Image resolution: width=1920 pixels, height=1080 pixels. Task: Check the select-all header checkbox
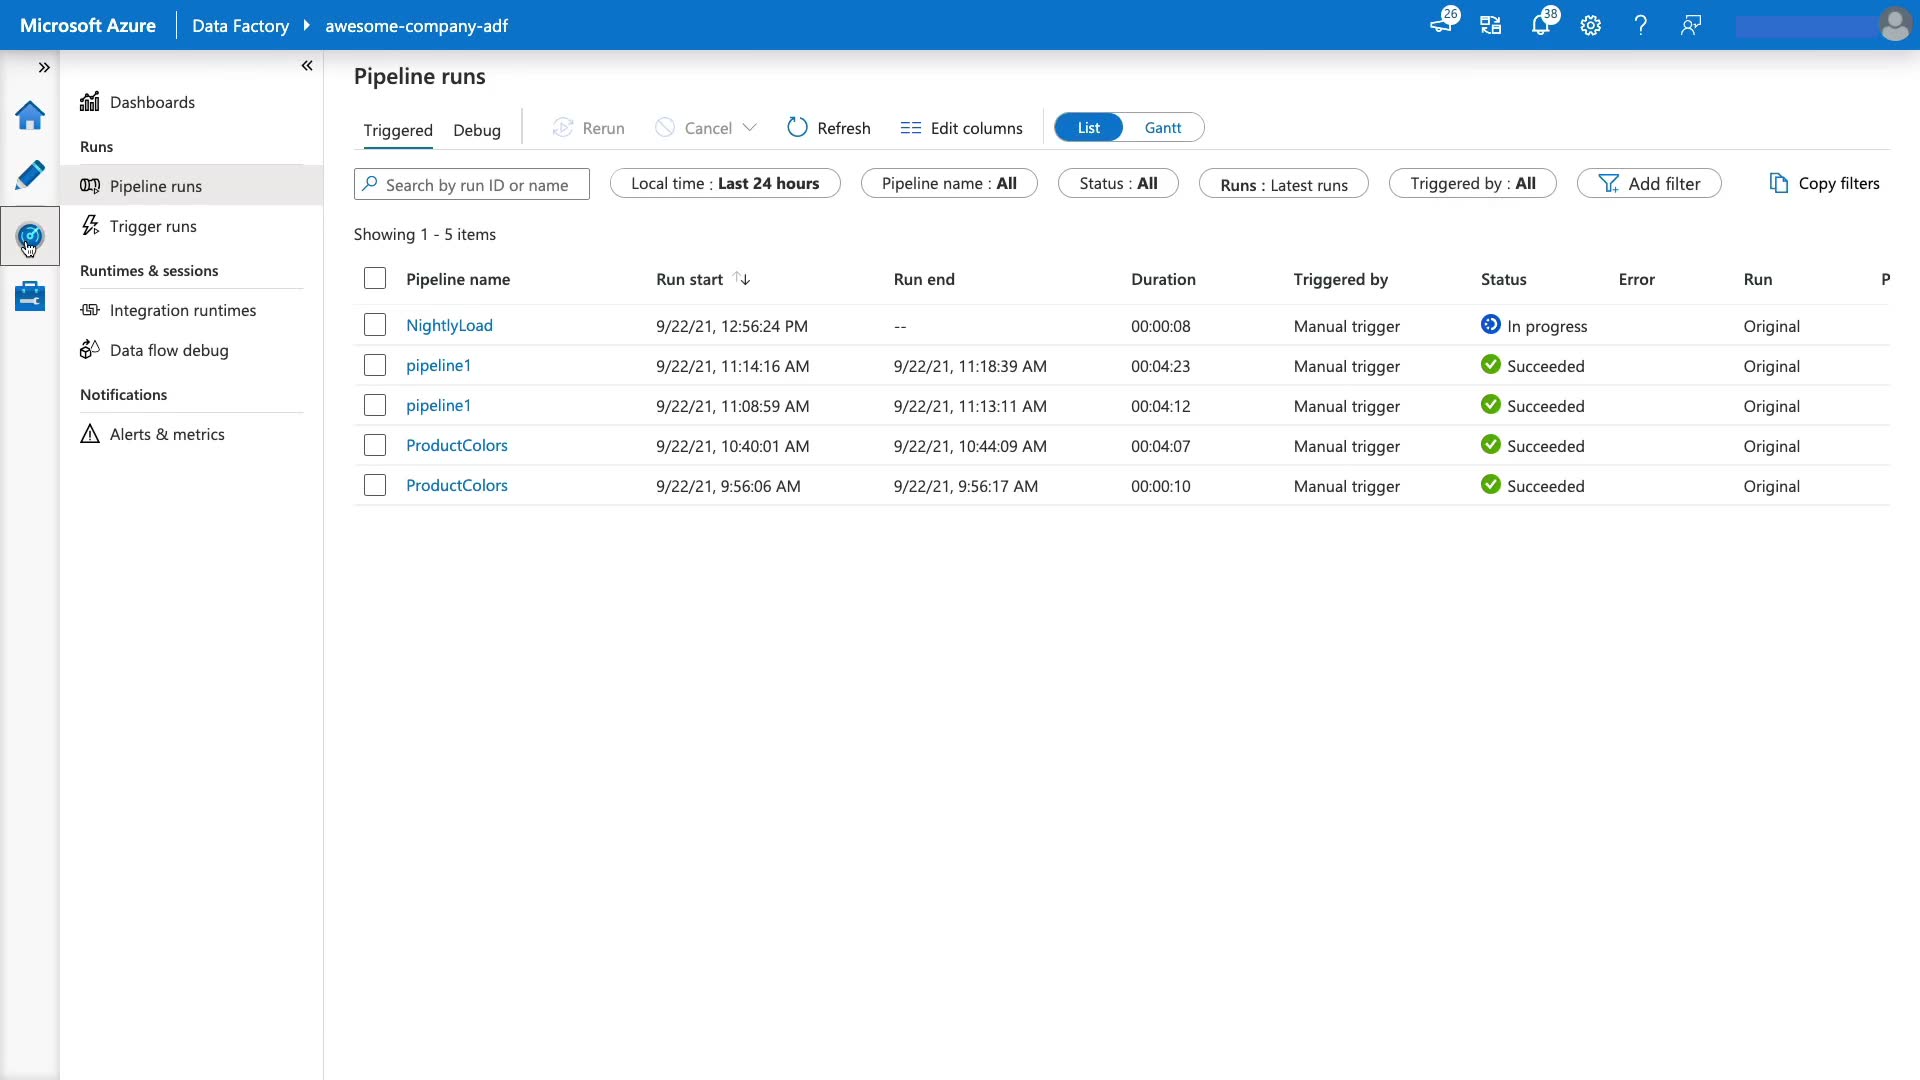pyautogui.click(x=375, y=279)
